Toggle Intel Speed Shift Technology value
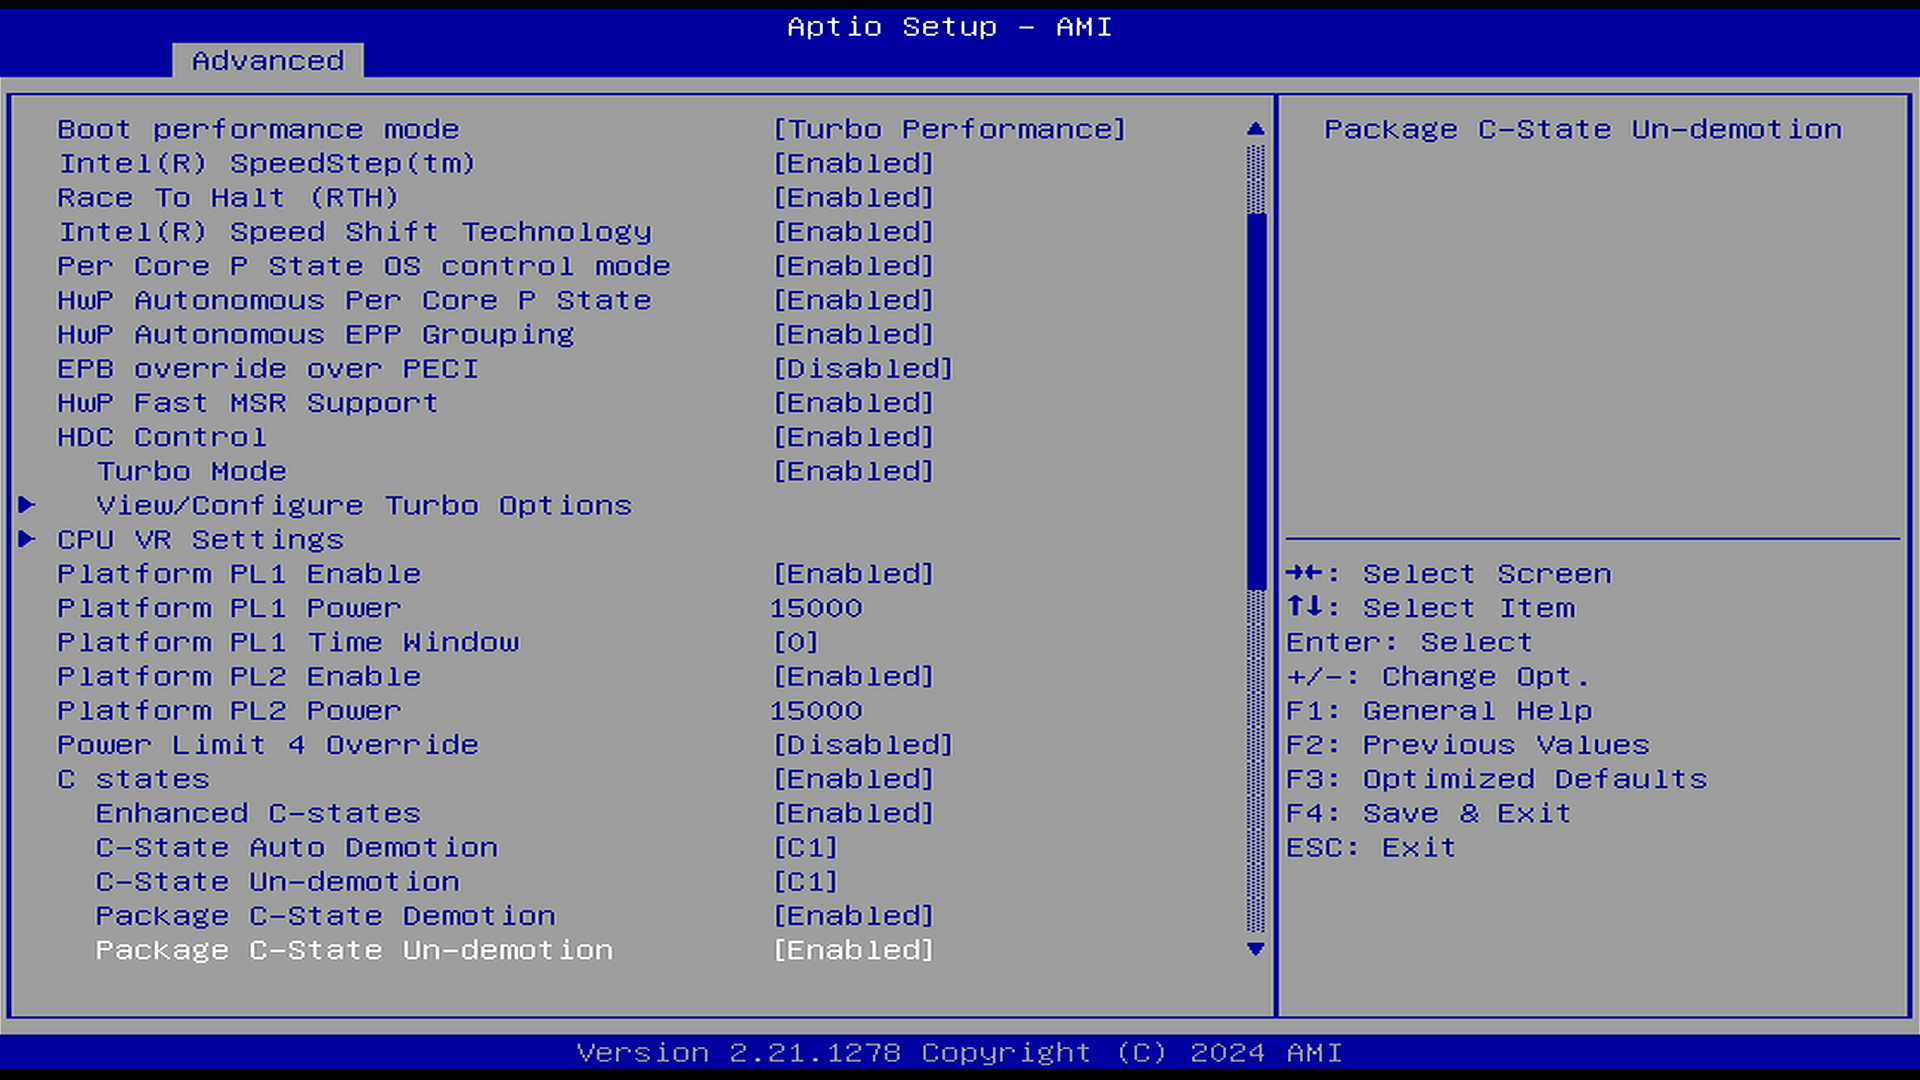1920x1080 pixels. (x=854, y=232)
